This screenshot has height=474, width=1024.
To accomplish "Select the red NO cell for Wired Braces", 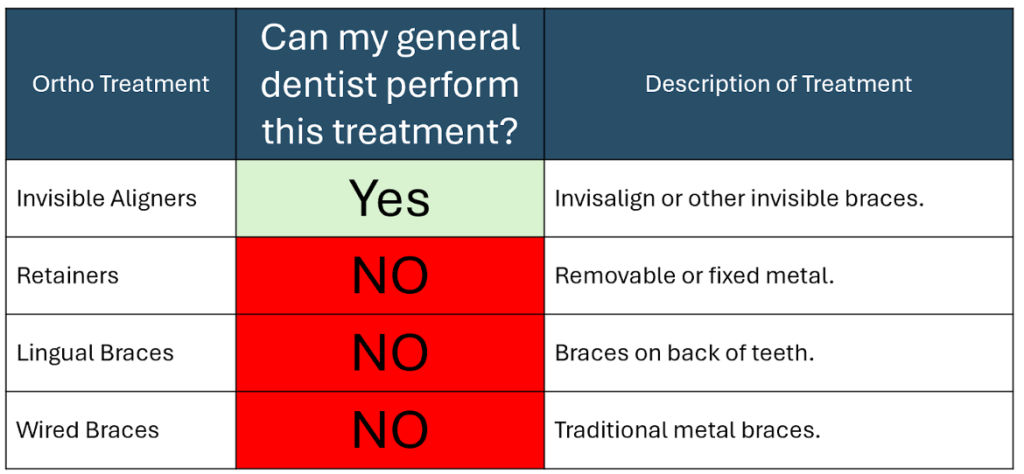I will [390, 430].
